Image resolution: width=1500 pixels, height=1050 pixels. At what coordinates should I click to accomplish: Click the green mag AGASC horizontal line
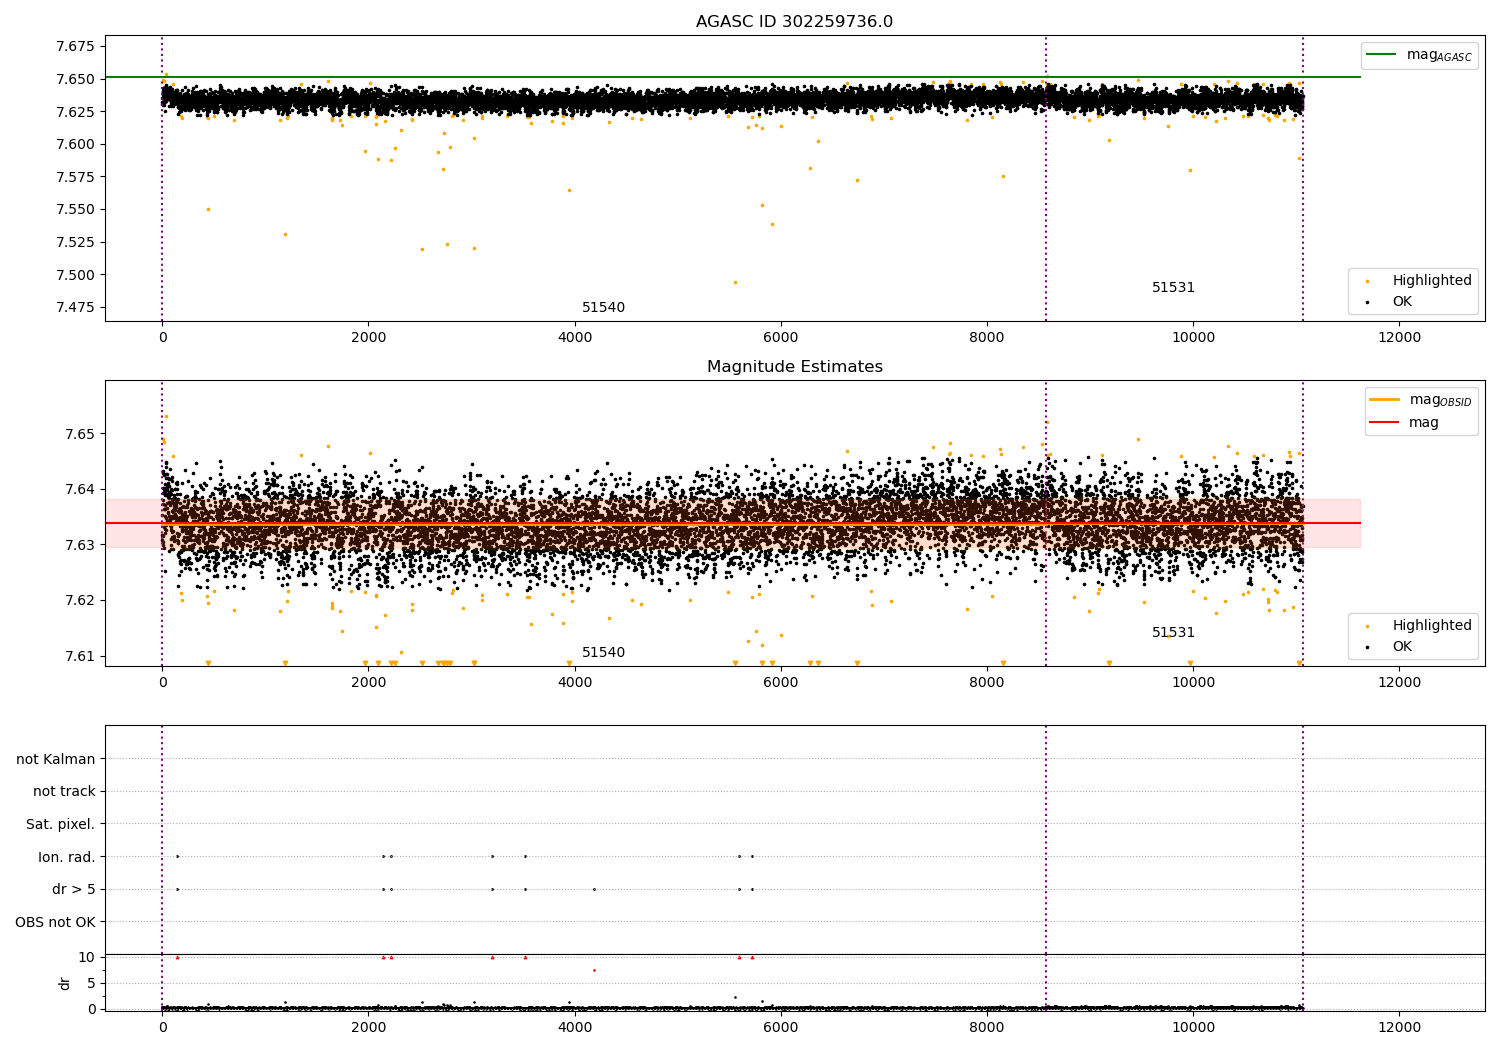tap(733, 77)
